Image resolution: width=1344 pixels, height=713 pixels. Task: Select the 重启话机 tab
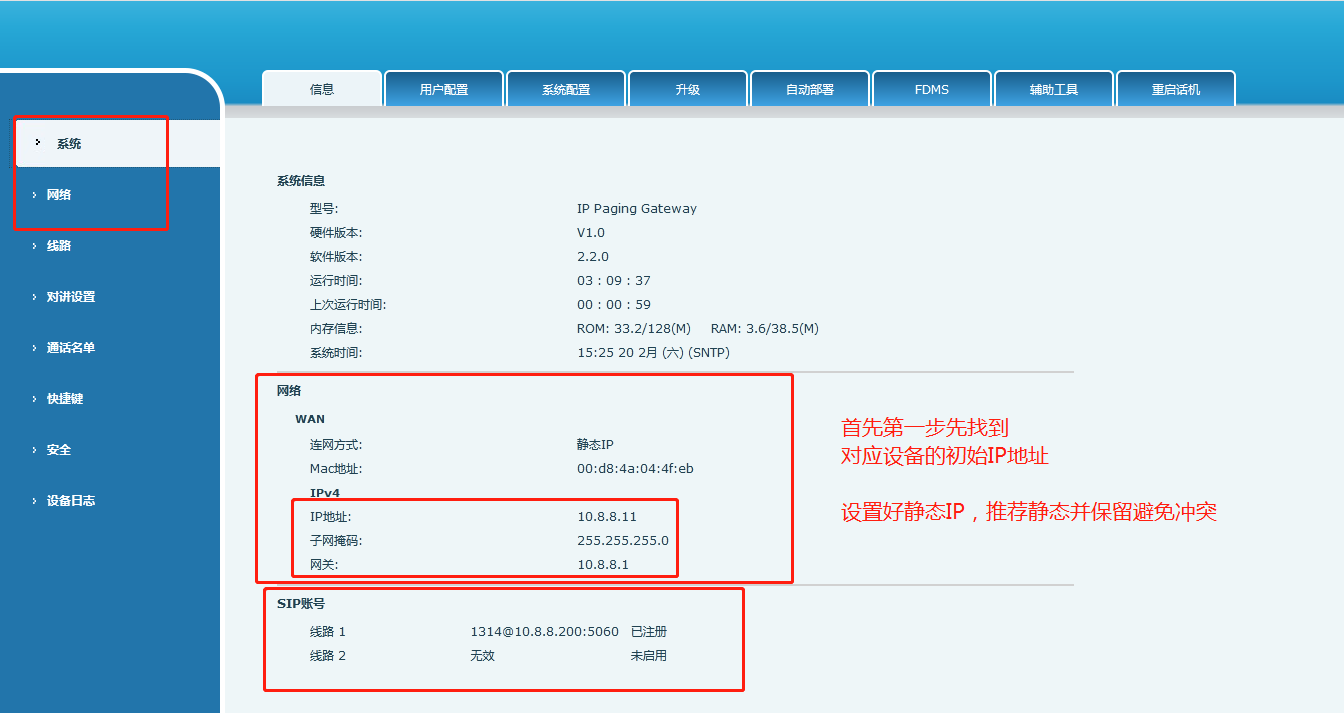[1176, 89]
